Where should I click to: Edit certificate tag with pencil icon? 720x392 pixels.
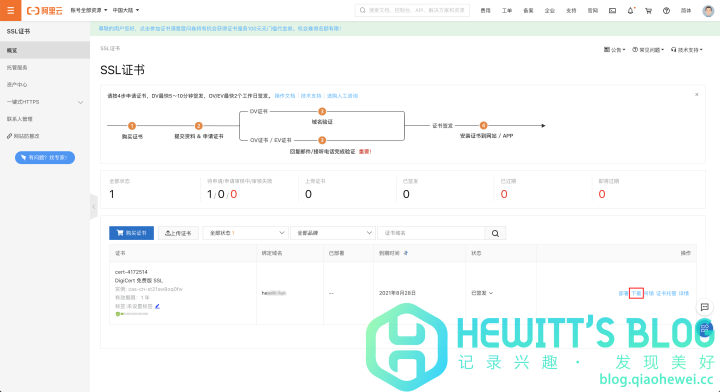(158, 306)
